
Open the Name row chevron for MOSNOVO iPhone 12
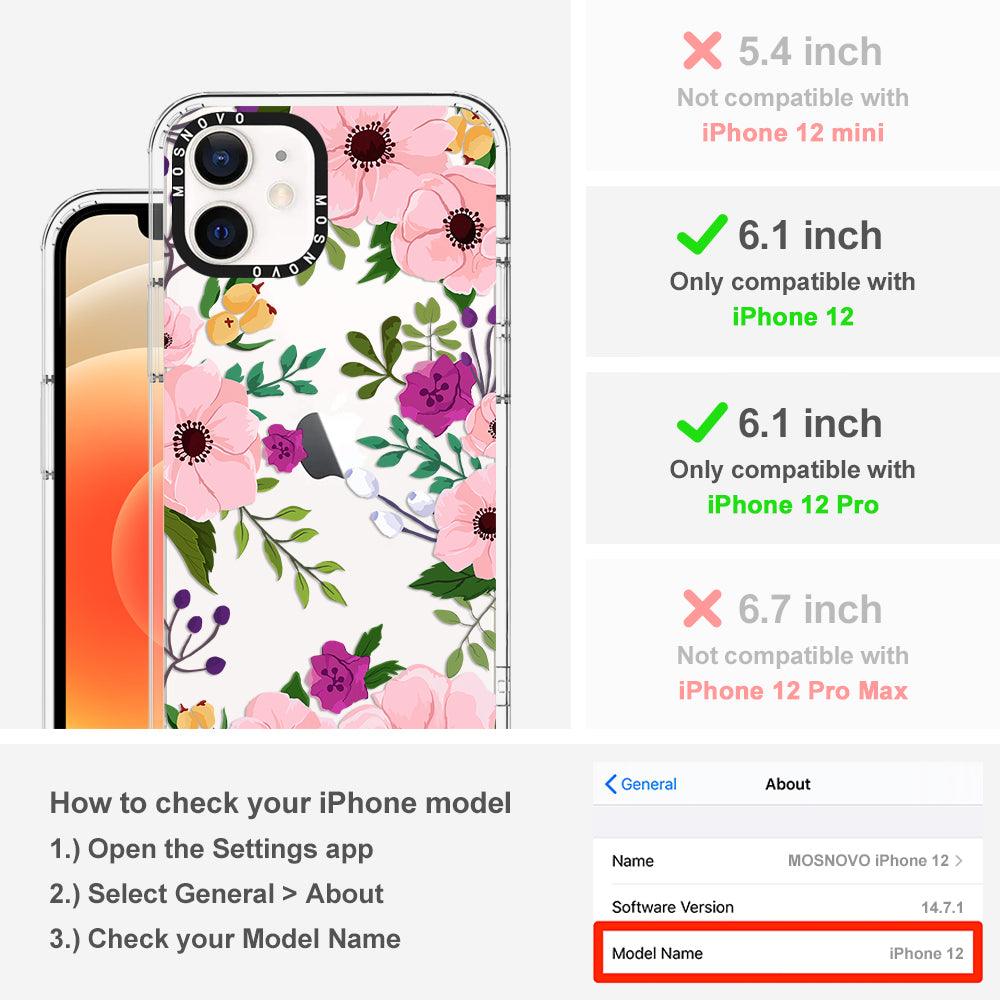[959, 860]
